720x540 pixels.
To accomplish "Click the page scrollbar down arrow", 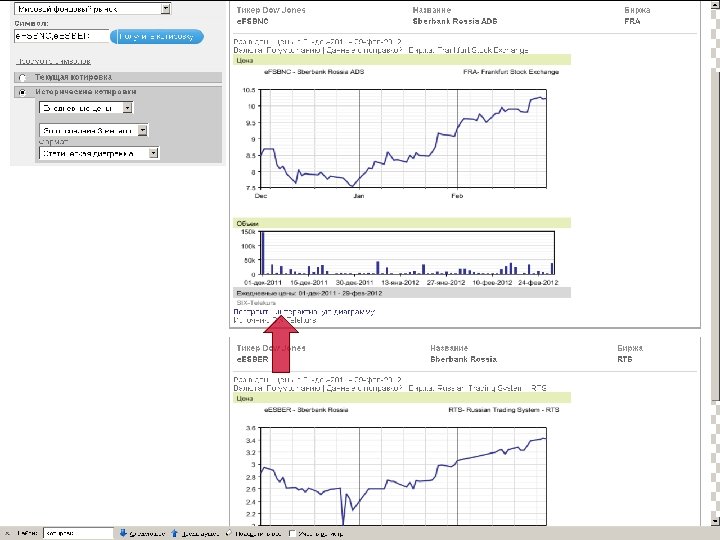I will click(x=715, y=521).
